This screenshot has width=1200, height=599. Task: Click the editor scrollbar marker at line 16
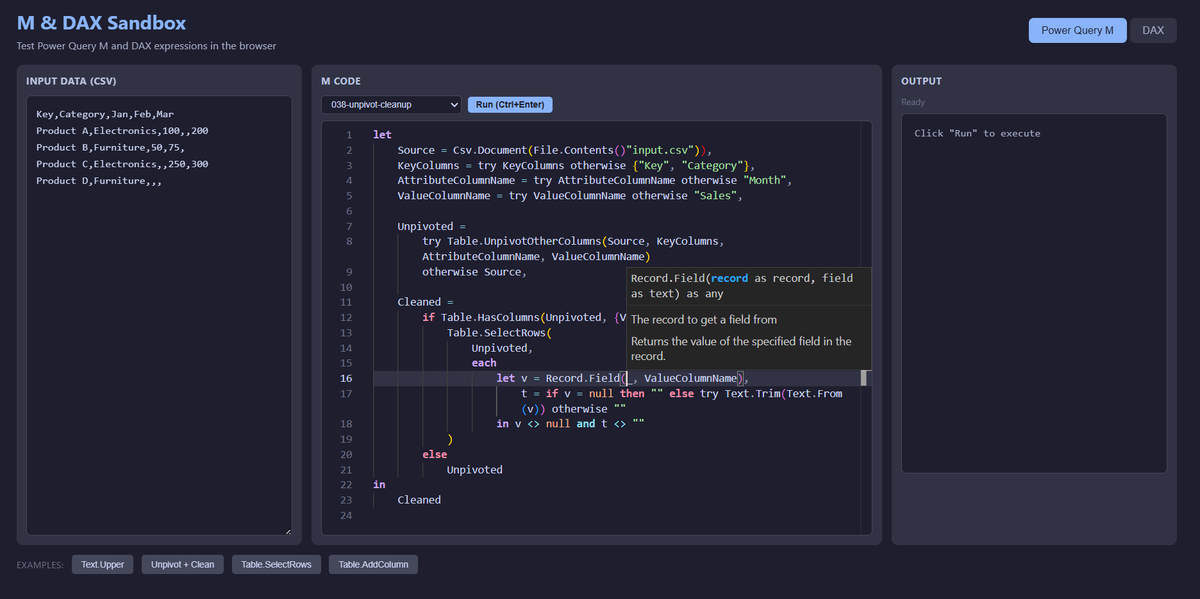864,378
